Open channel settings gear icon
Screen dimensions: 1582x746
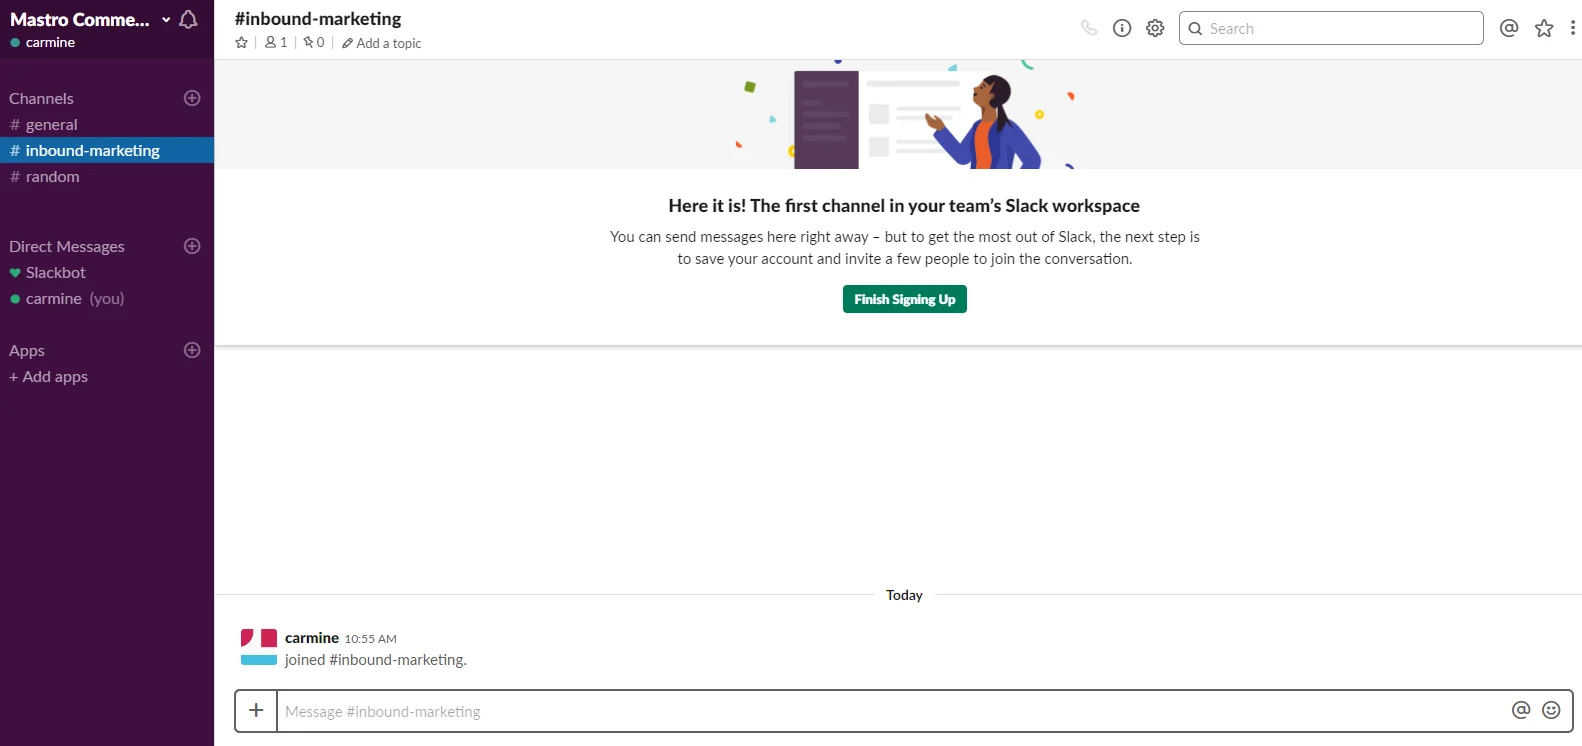1155,28
